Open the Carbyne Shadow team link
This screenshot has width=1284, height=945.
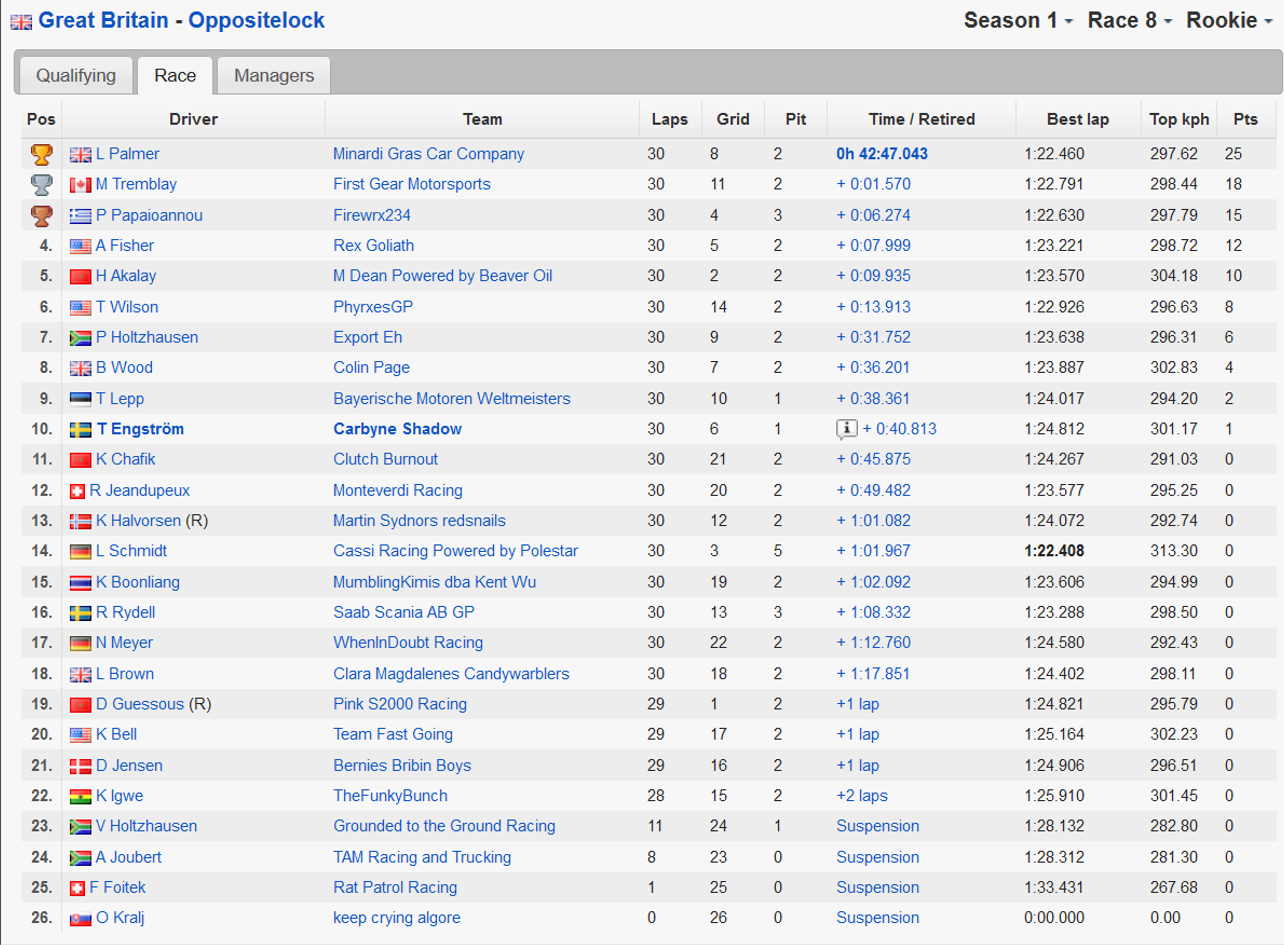398,429
